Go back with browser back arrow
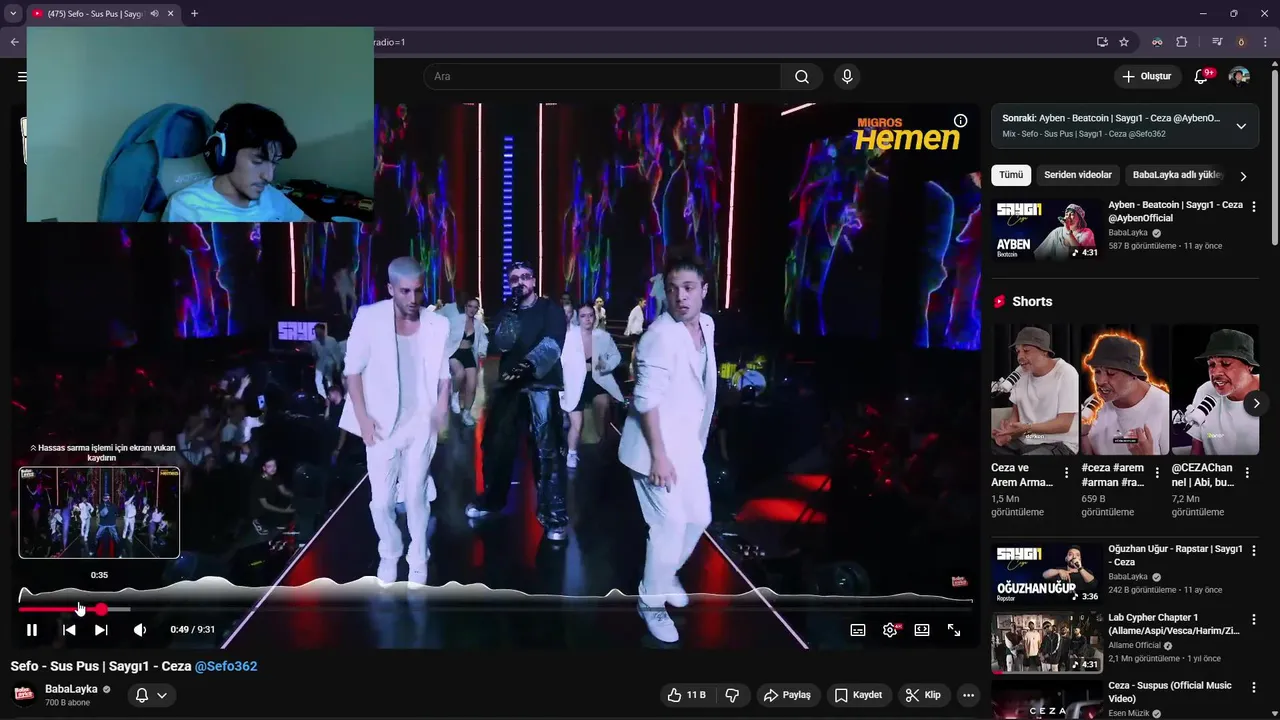This screenshot has width=1280, height=720. (14, 42)
